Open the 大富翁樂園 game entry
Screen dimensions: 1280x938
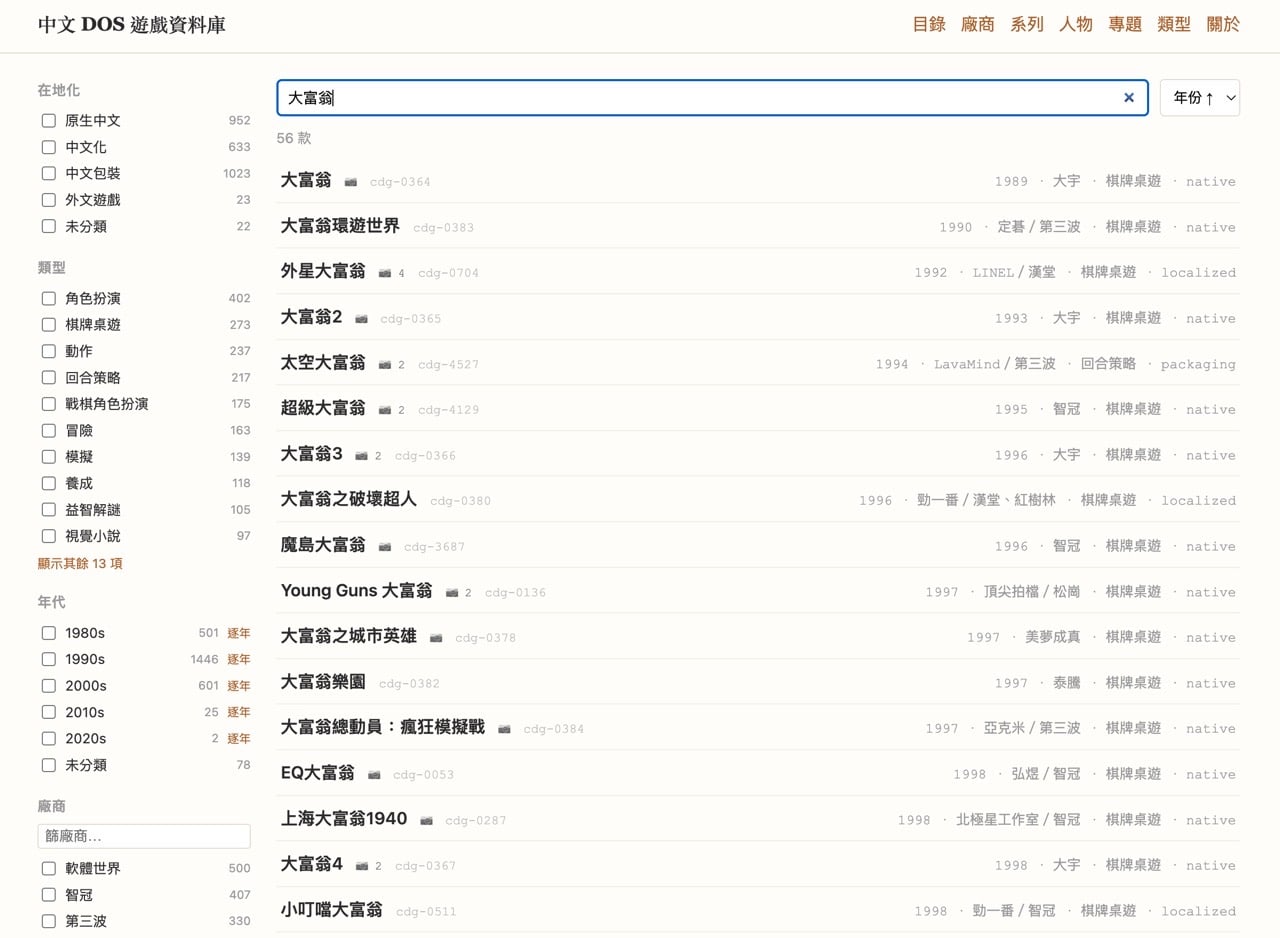(x=323, y=682)
